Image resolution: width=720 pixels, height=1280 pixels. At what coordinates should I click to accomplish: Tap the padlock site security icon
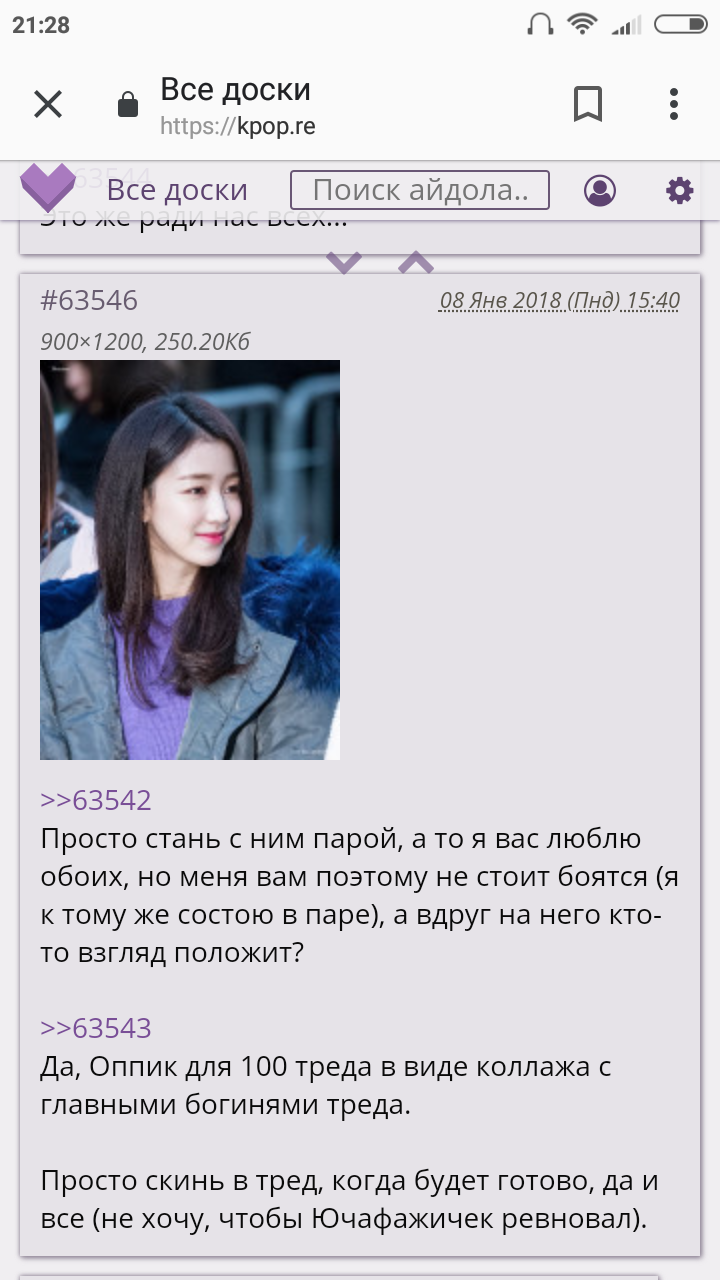(x=128, y=104)
